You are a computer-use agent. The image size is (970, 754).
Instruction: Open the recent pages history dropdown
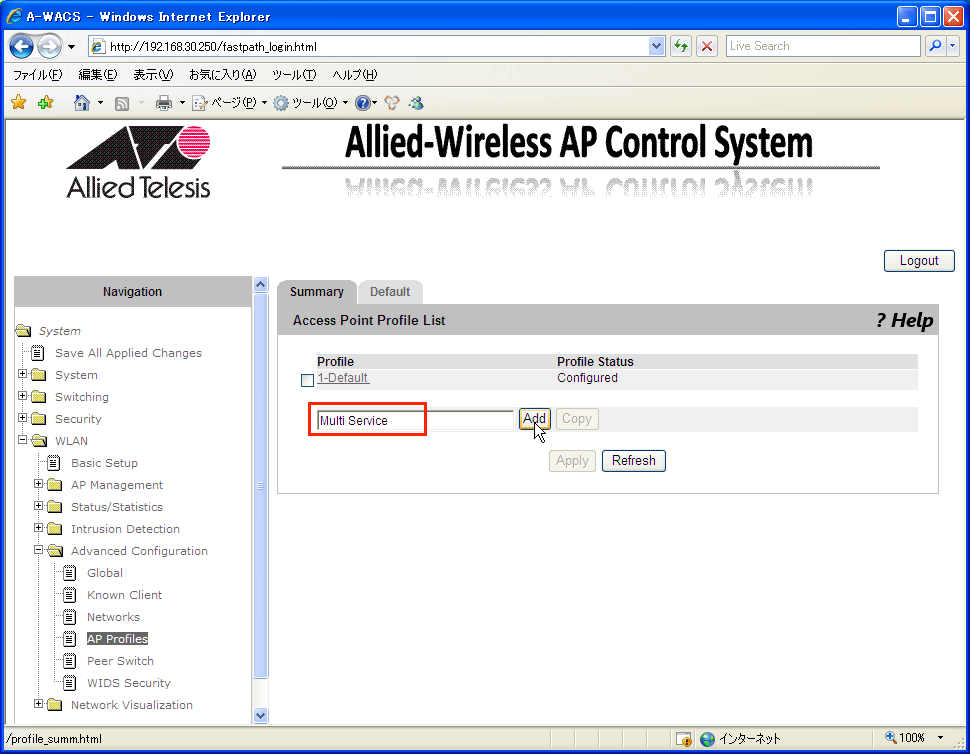(72, 47)
